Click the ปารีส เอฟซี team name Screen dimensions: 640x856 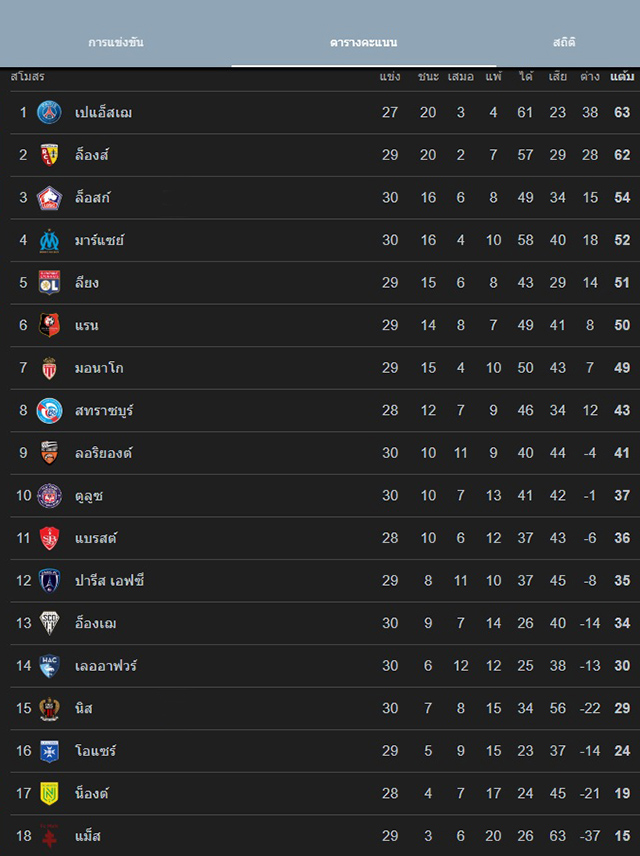109,580
